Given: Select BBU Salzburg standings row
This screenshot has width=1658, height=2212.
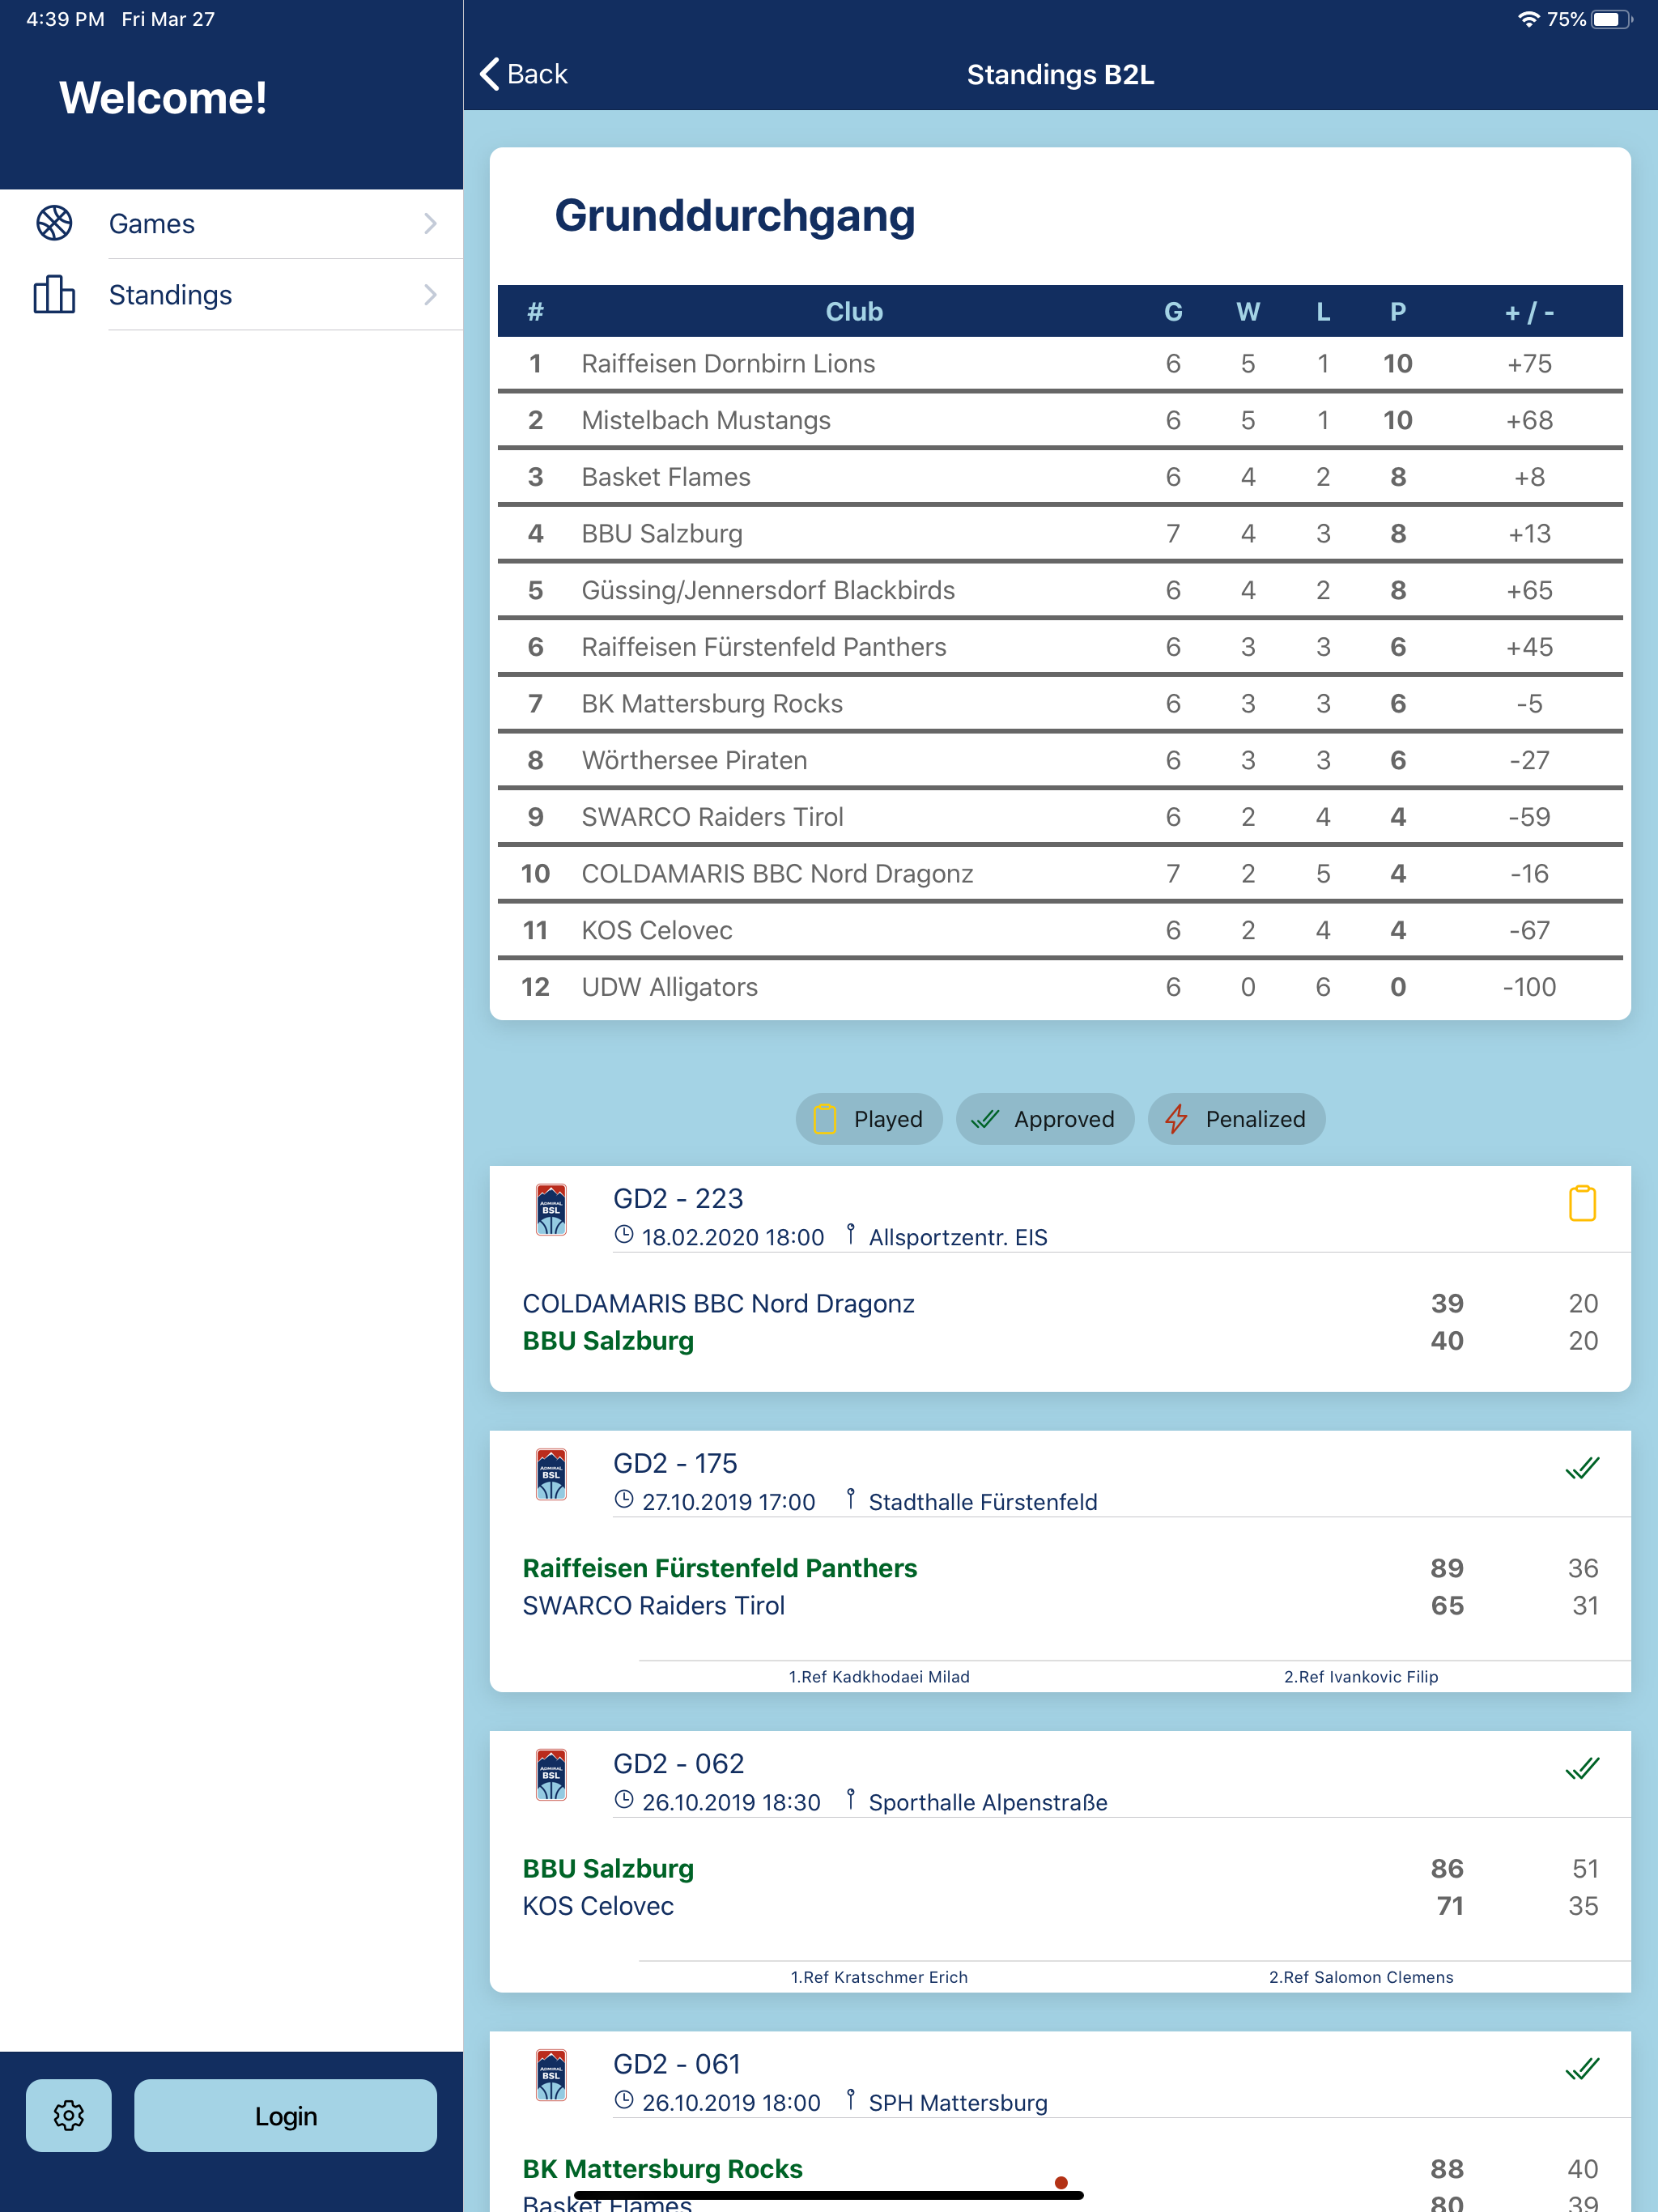Looking at the screenshot, I should pyautogui.click(x=1060, y=533).
